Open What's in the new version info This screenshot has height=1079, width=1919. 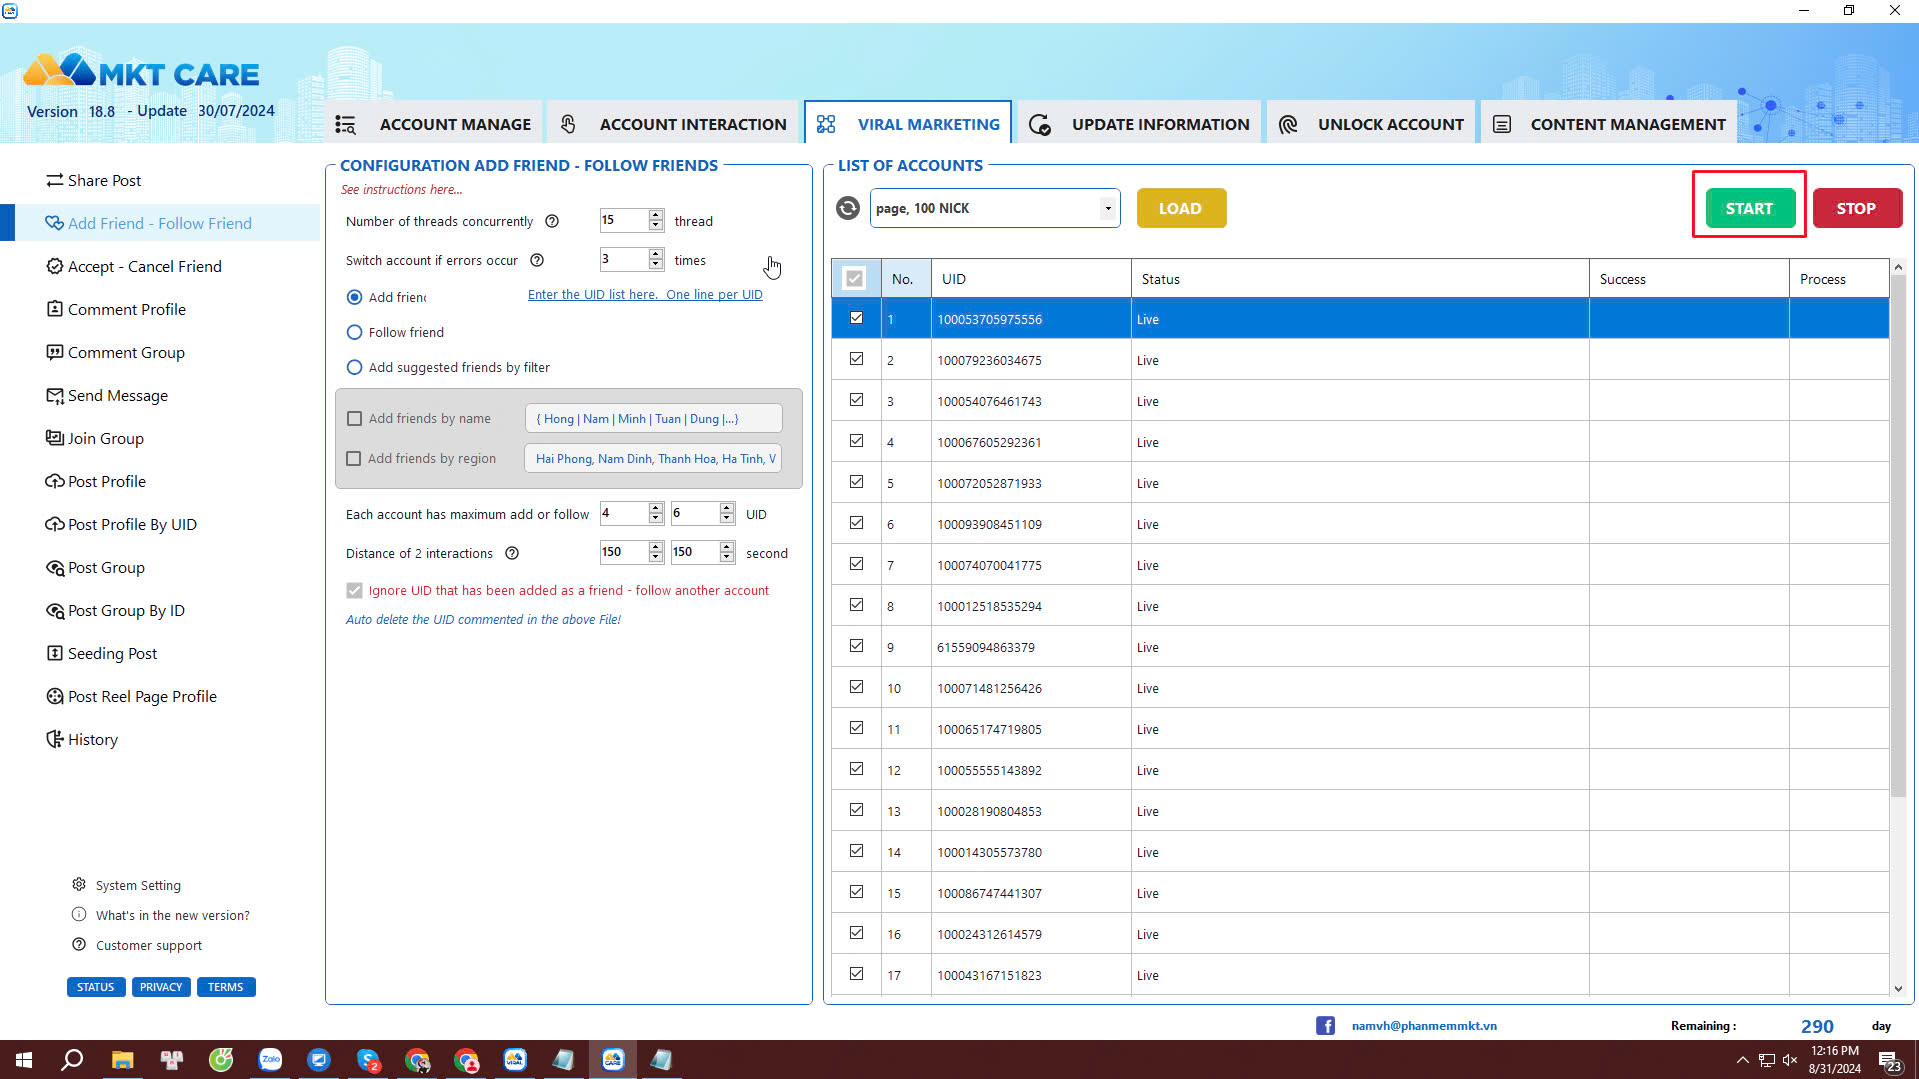(x=79, y=914)
